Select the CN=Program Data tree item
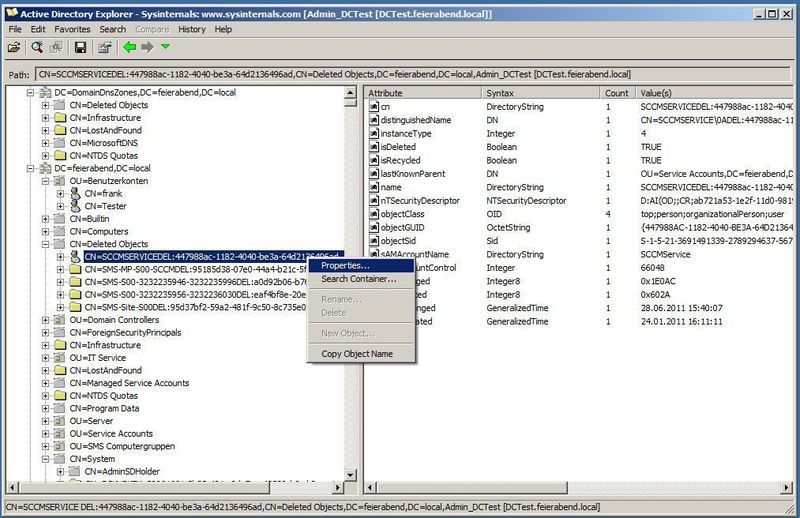 point(105,408)
